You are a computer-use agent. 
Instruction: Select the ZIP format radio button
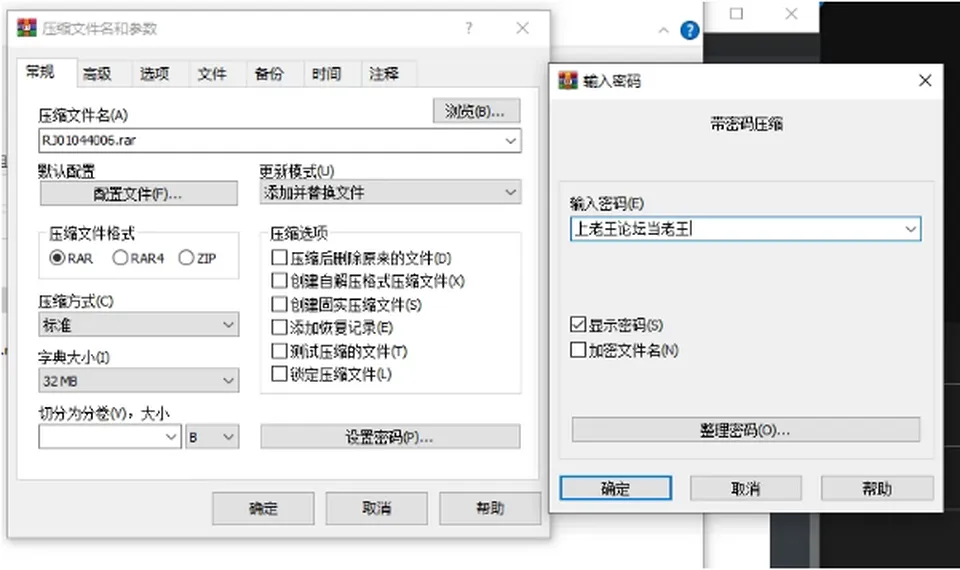click(x=186, y=258)
